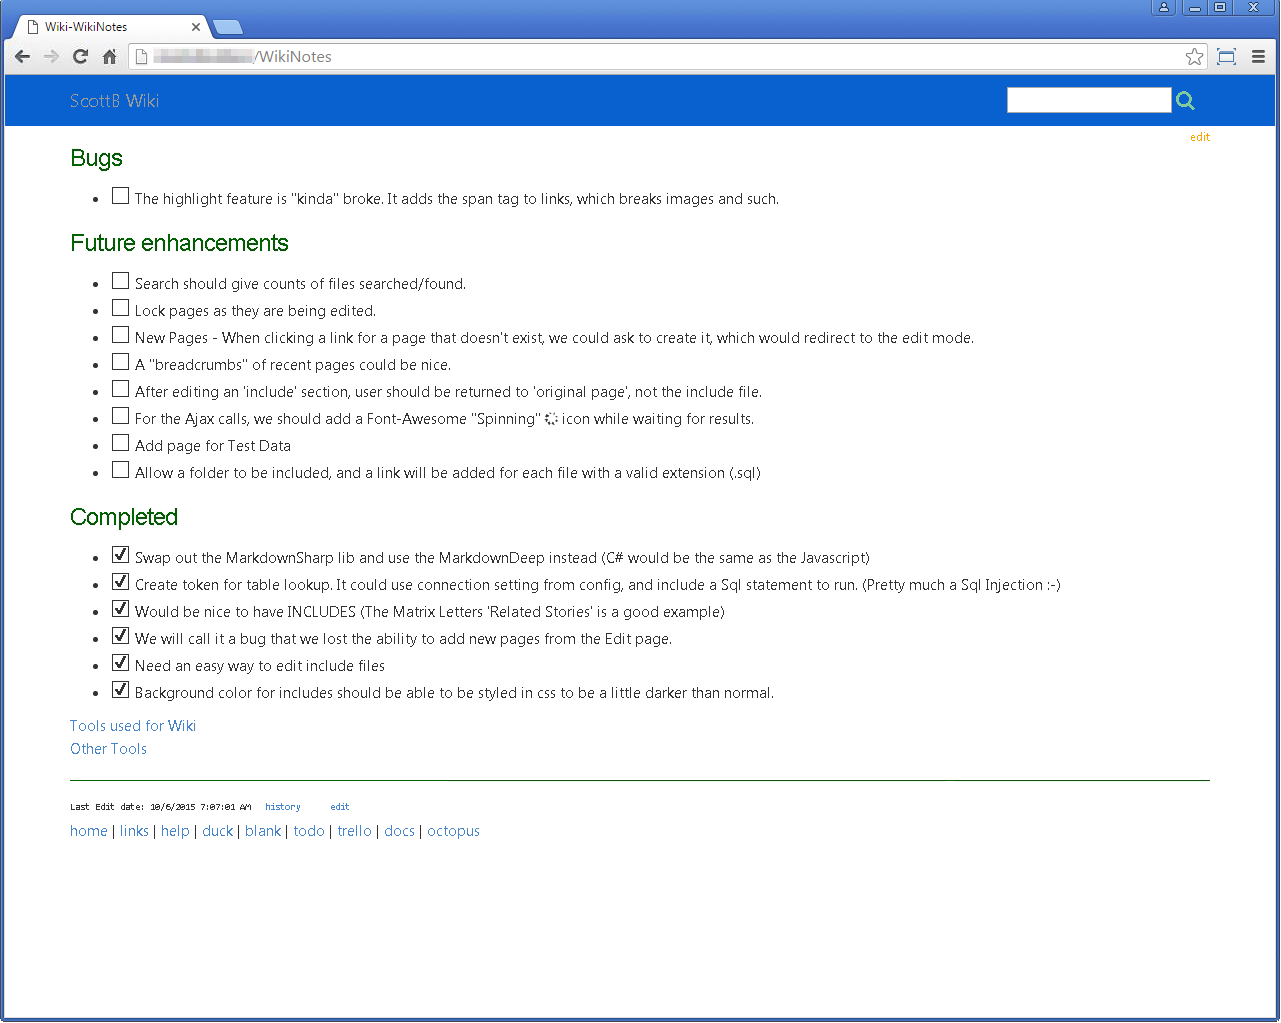The height and width of the screenshot is (1023, 1281).
Task: Uncheck 'Need an easy way to edit include files'
Action: [x=120, y=663]
